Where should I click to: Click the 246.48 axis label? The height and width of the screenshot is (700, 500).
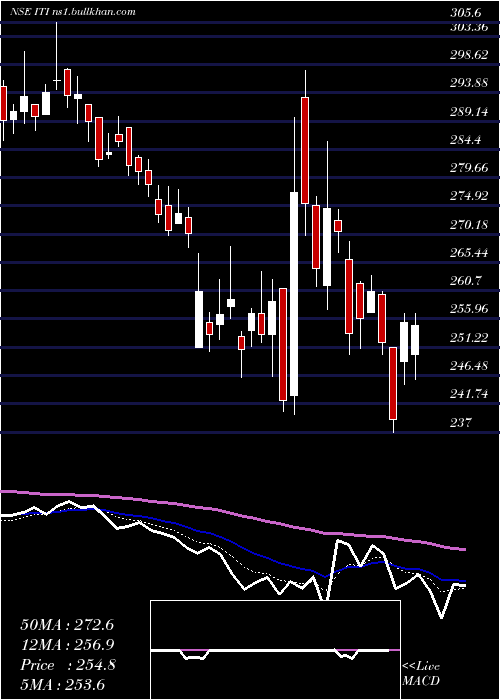pos(468,366)
